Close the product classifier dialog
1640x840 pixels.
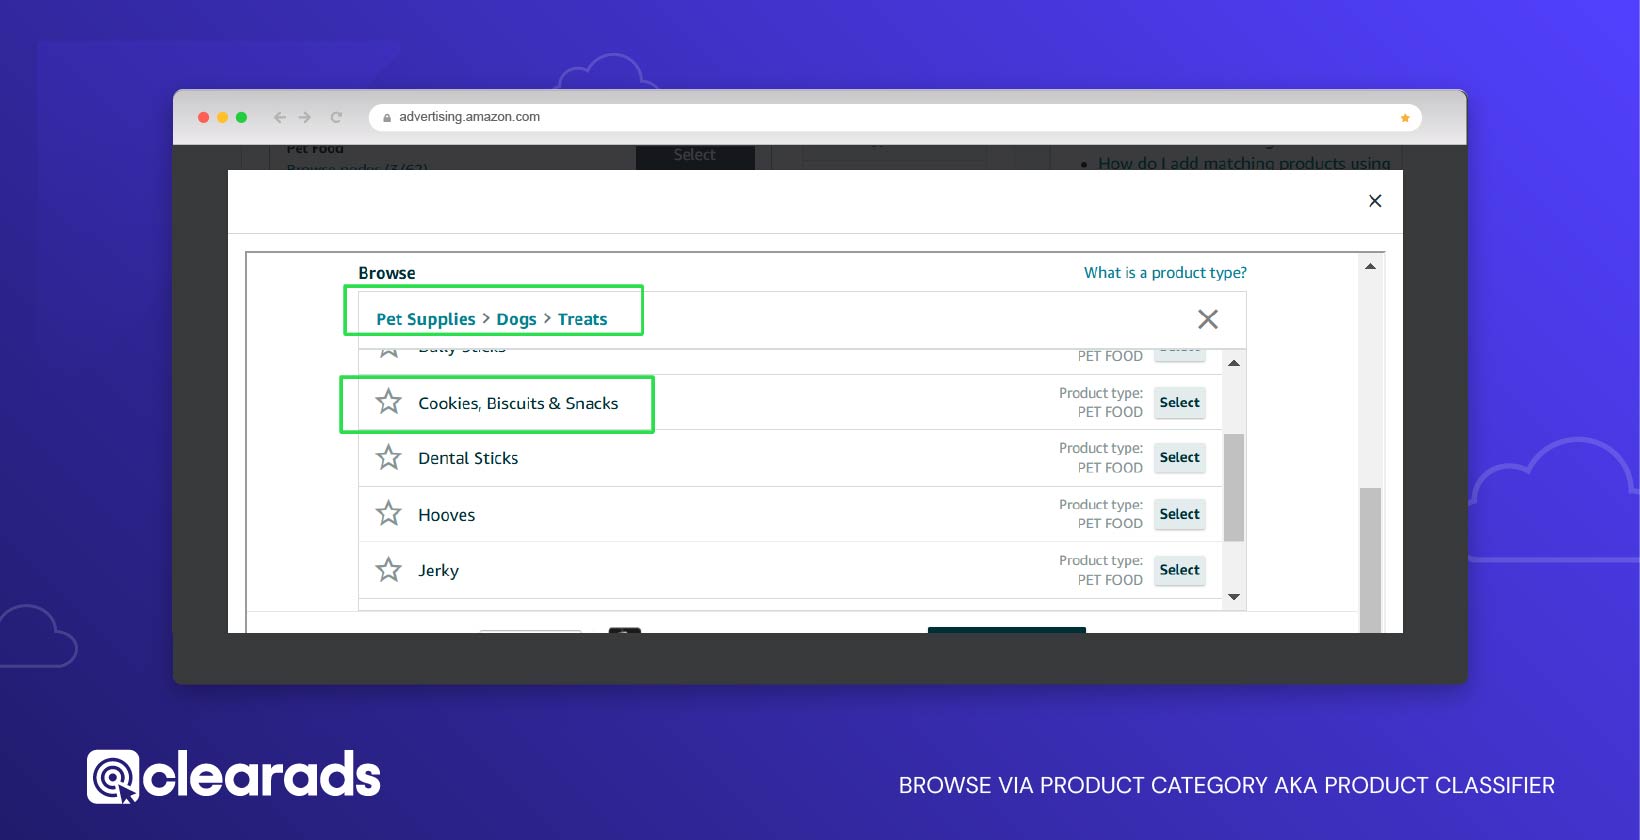[1375, 201]
